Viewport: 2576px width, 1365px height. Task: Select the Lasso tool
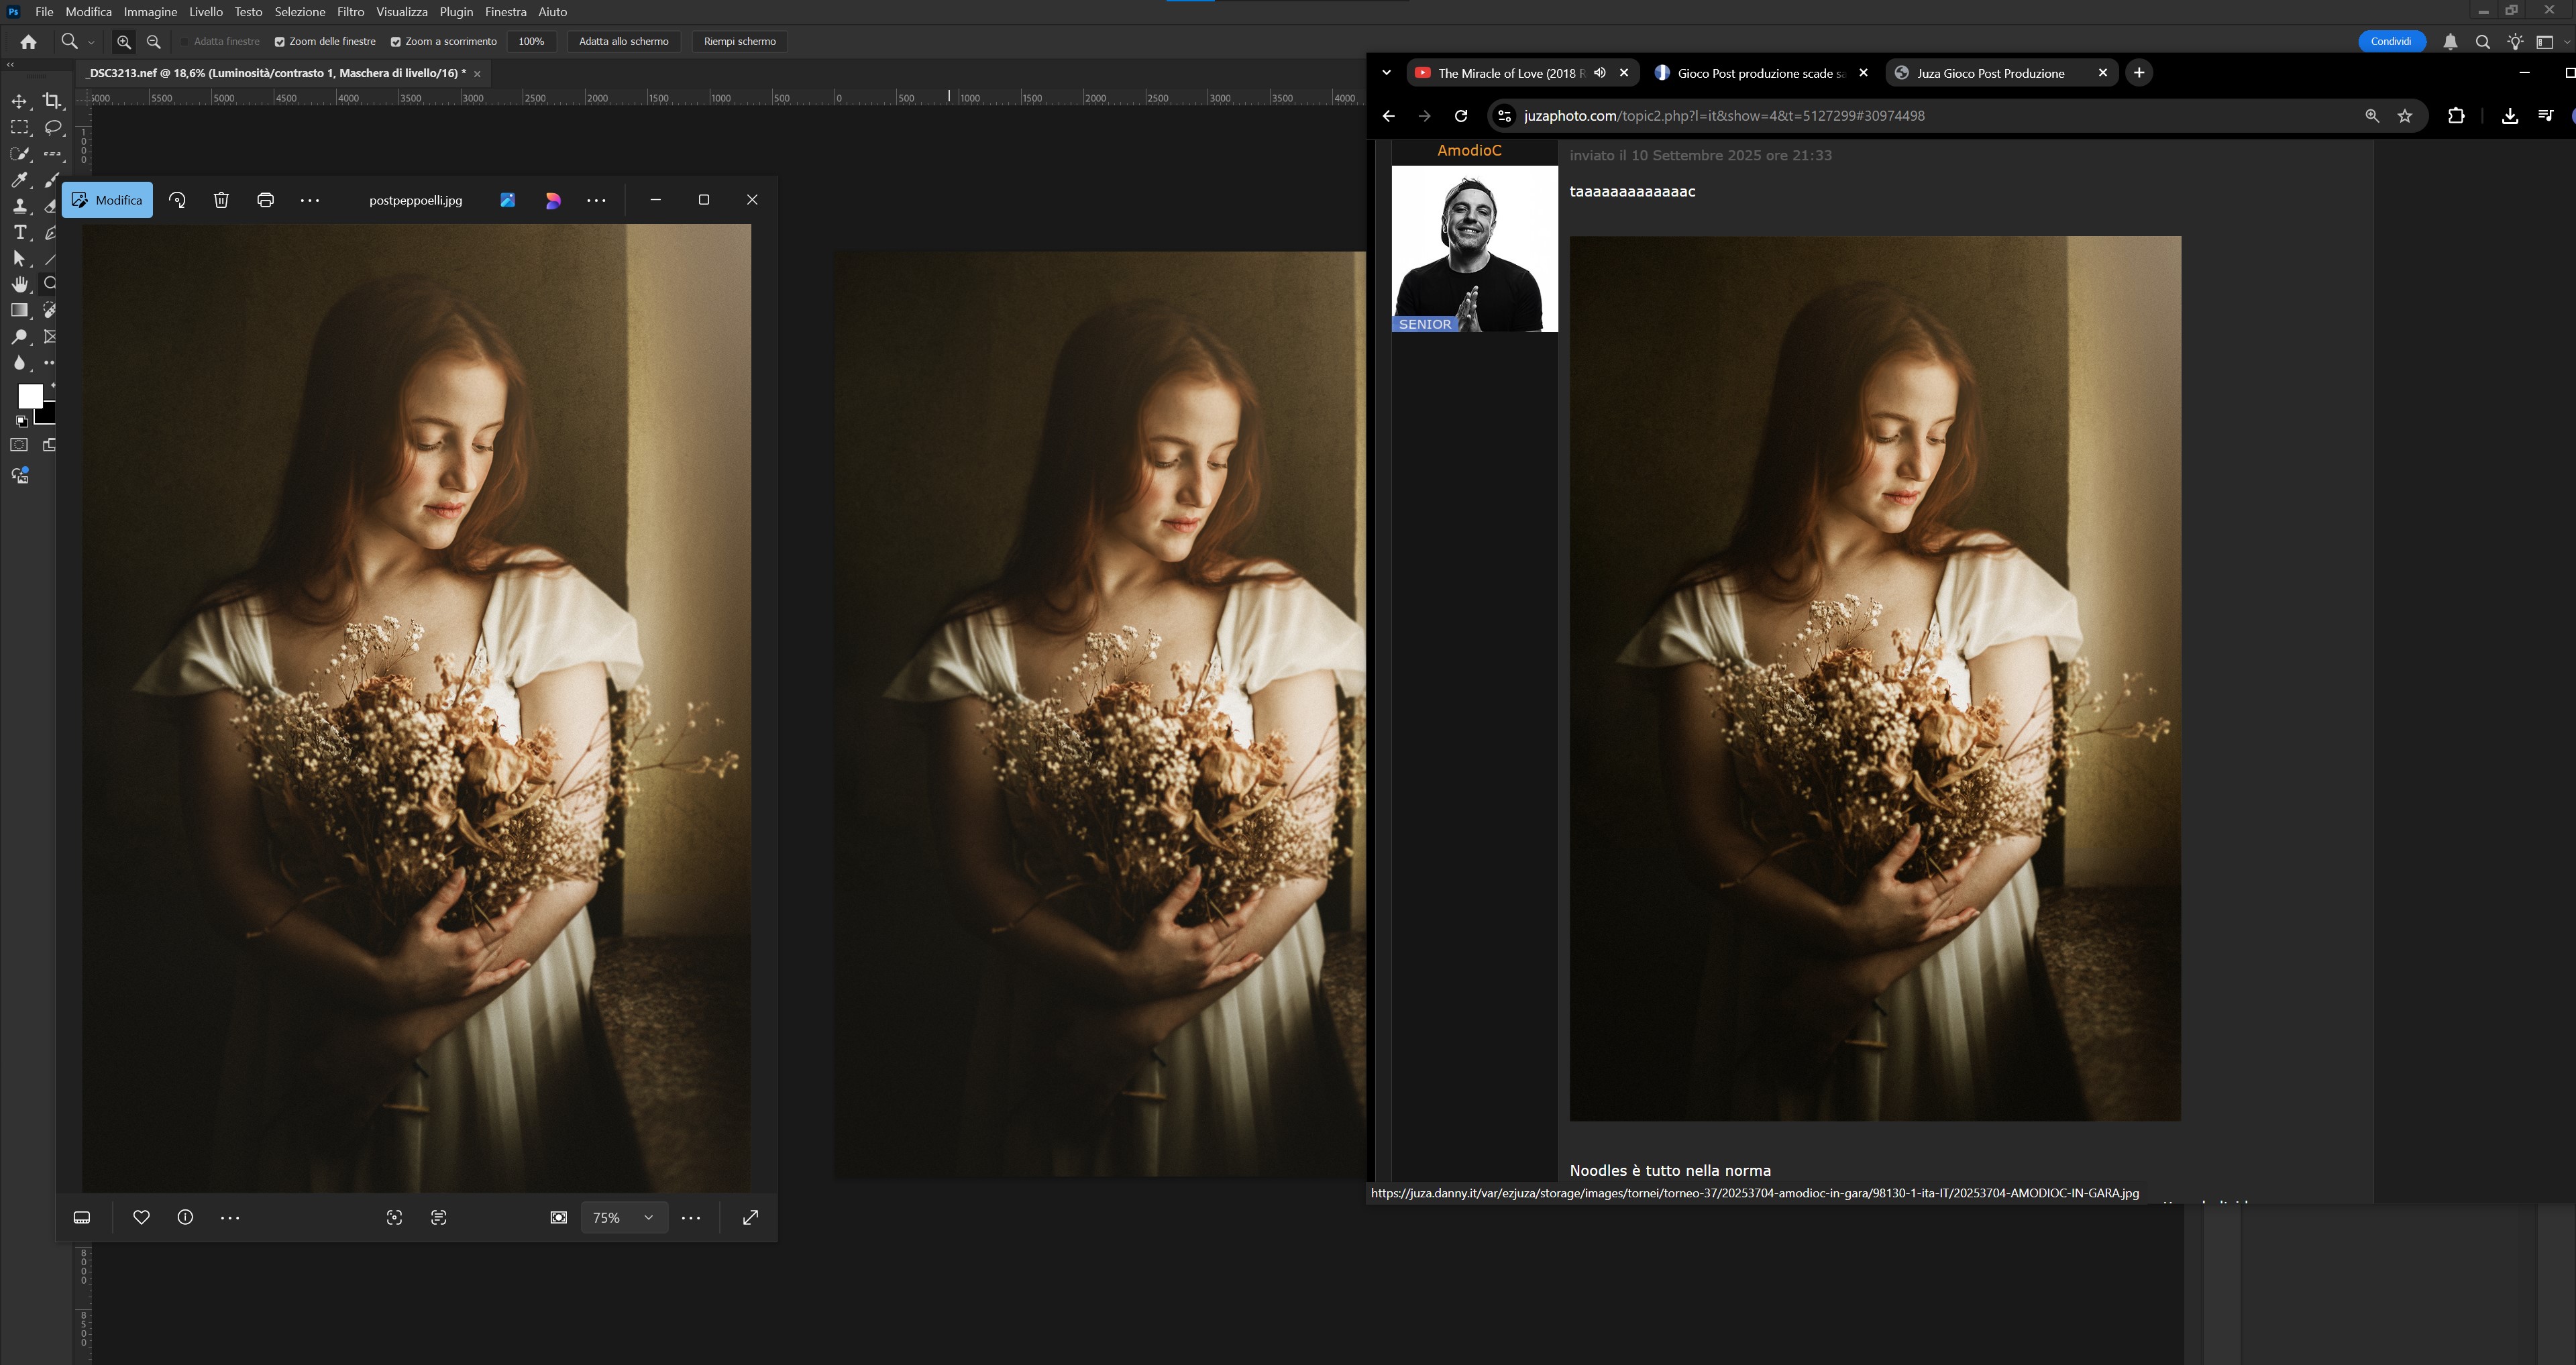click(53, 128)
